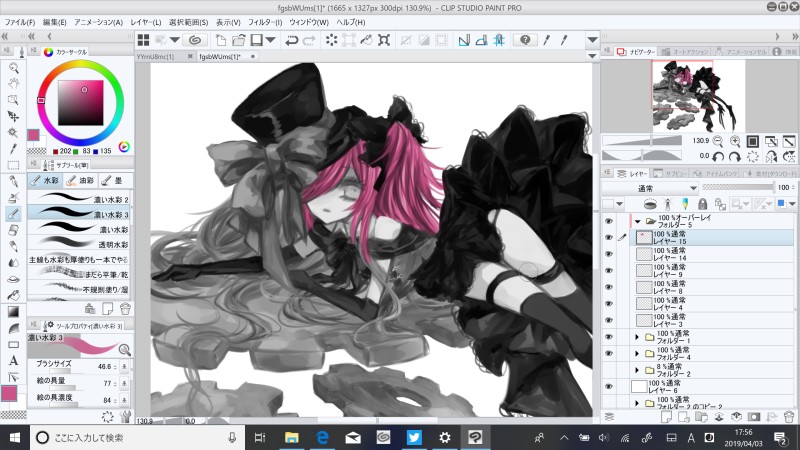Open the 編集(E) menu
The image size is (800, 450).
coord(55,22)
